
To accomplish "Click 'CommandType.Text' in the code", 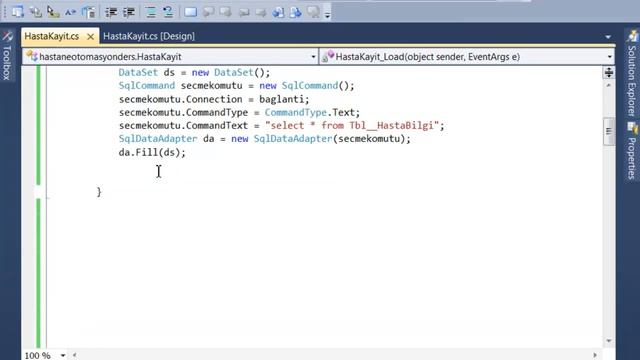I will click(x=309, y=112).
